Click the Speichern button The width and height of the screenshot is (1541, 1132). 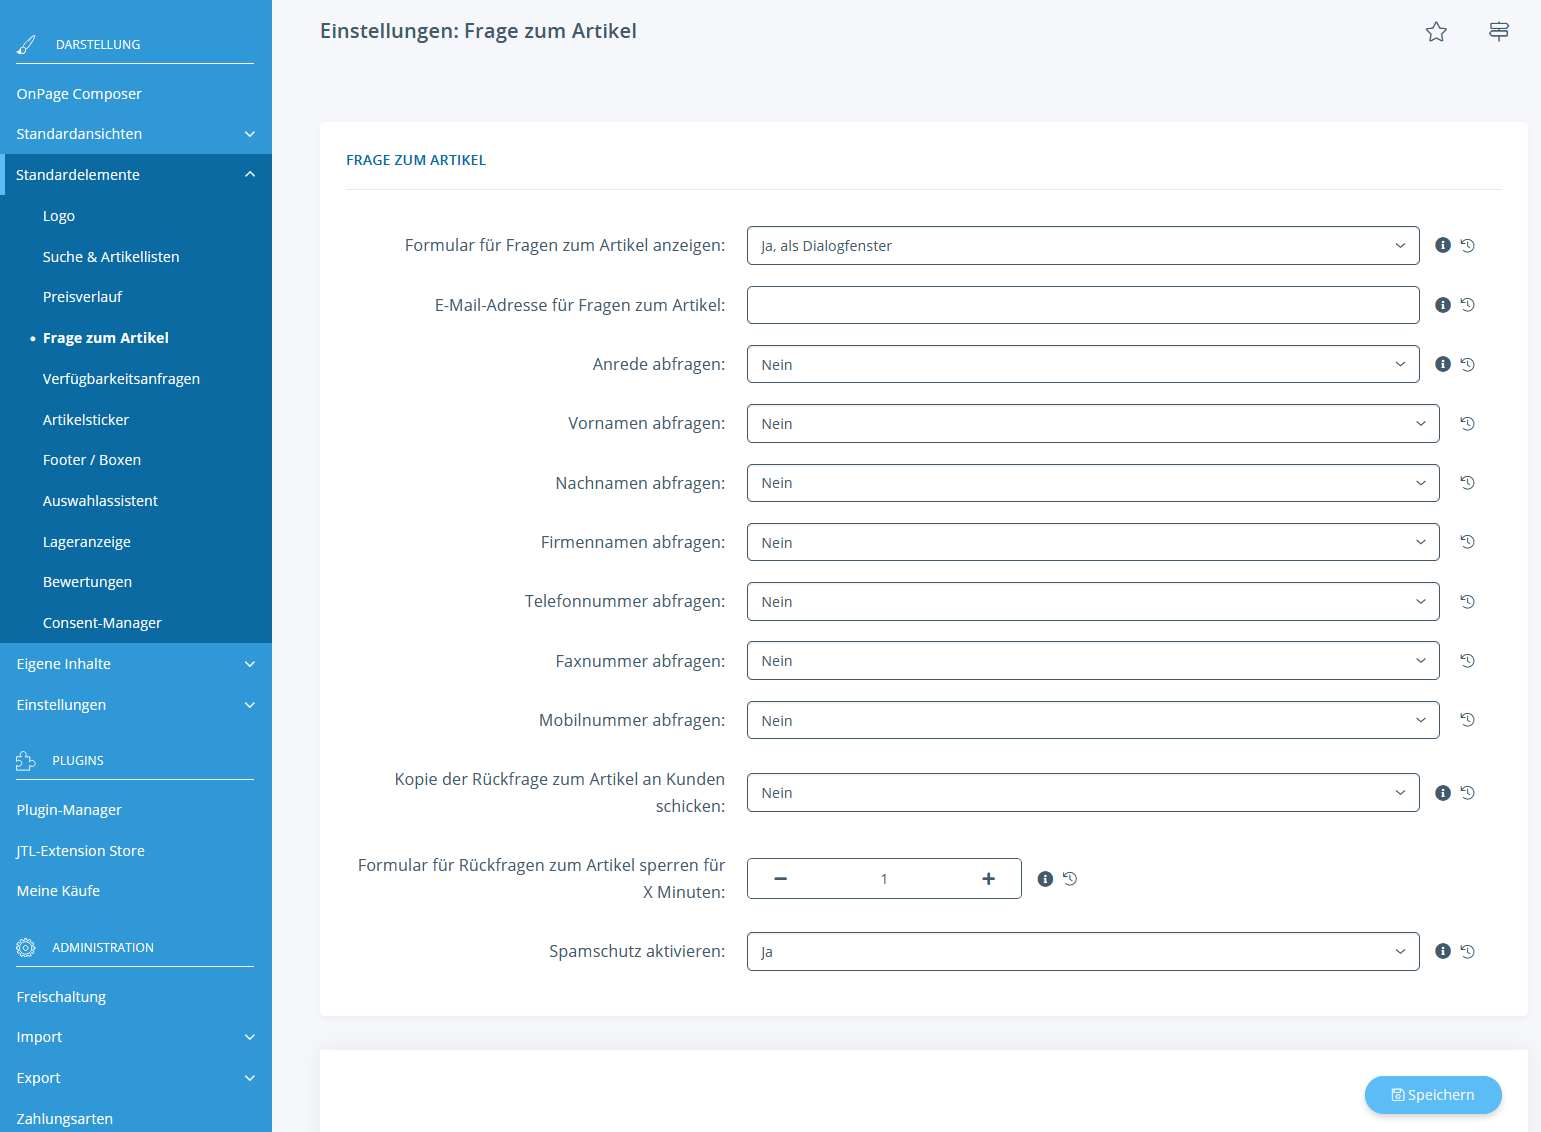pyautogui.click(x=1432, y=1095)
